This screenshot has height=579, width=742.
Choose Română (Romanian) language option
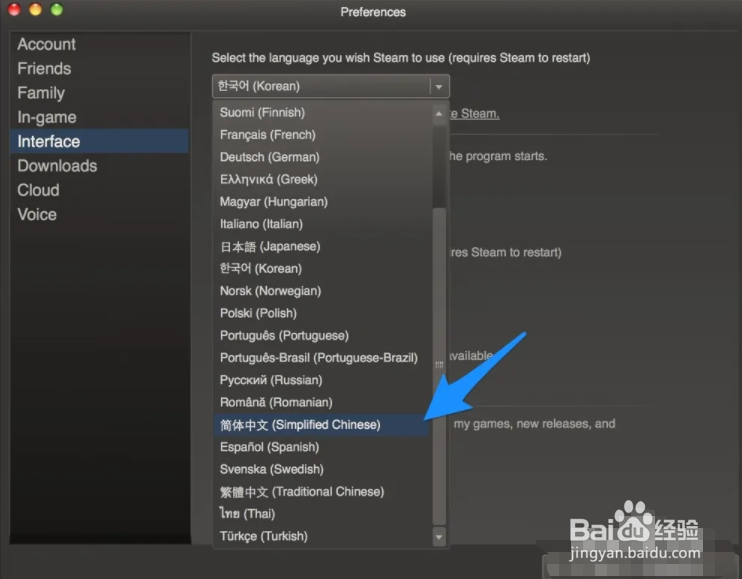coord(322,403)
